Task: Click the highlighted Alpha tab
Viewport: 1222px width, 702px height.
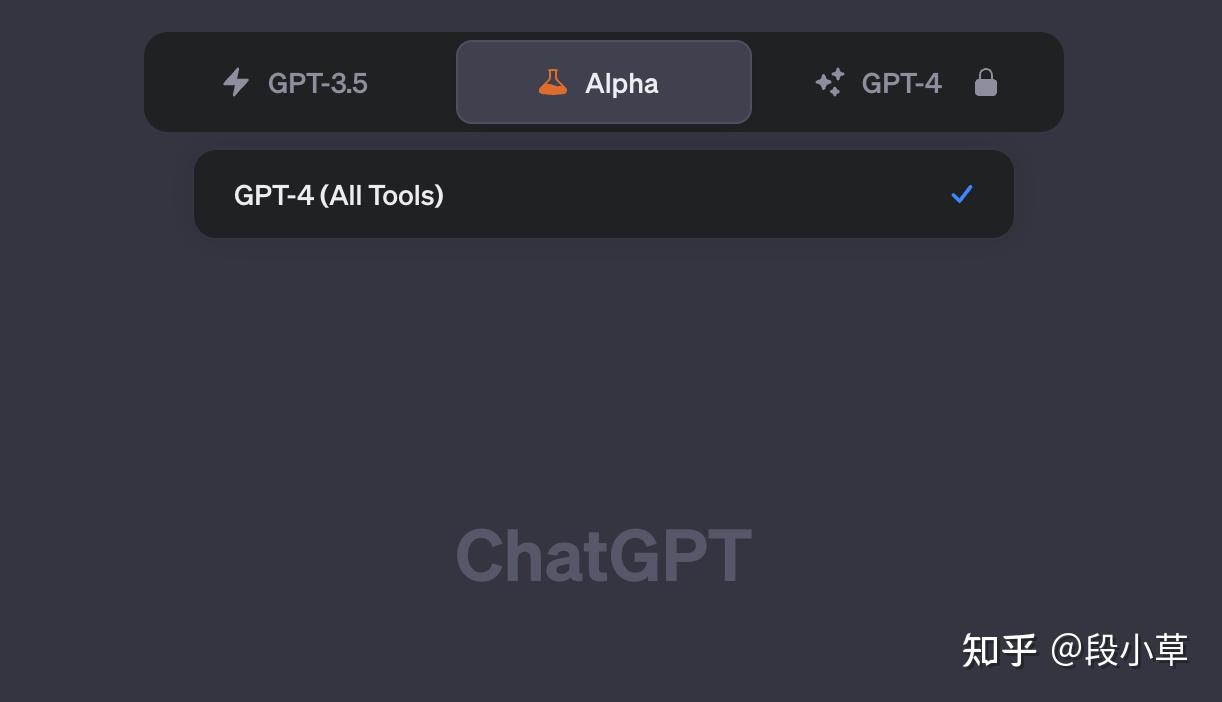Action: point(604,83)
